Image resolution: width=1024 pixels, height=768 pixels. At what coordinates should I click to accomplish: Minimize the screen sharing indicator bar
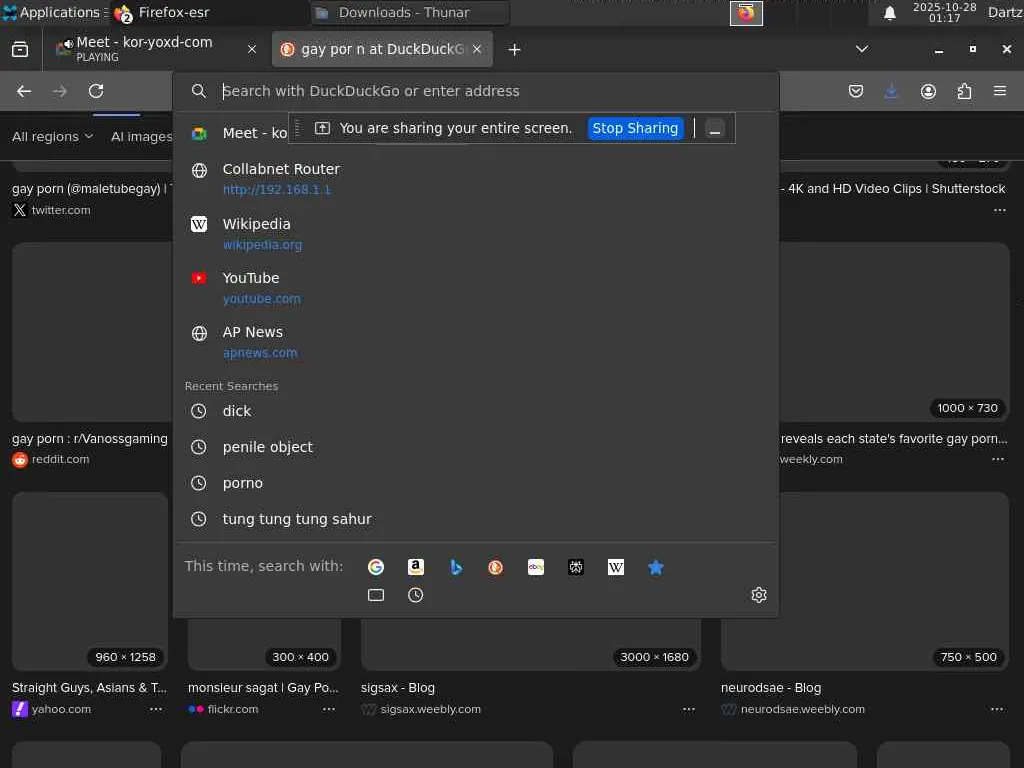click(715, 129)
